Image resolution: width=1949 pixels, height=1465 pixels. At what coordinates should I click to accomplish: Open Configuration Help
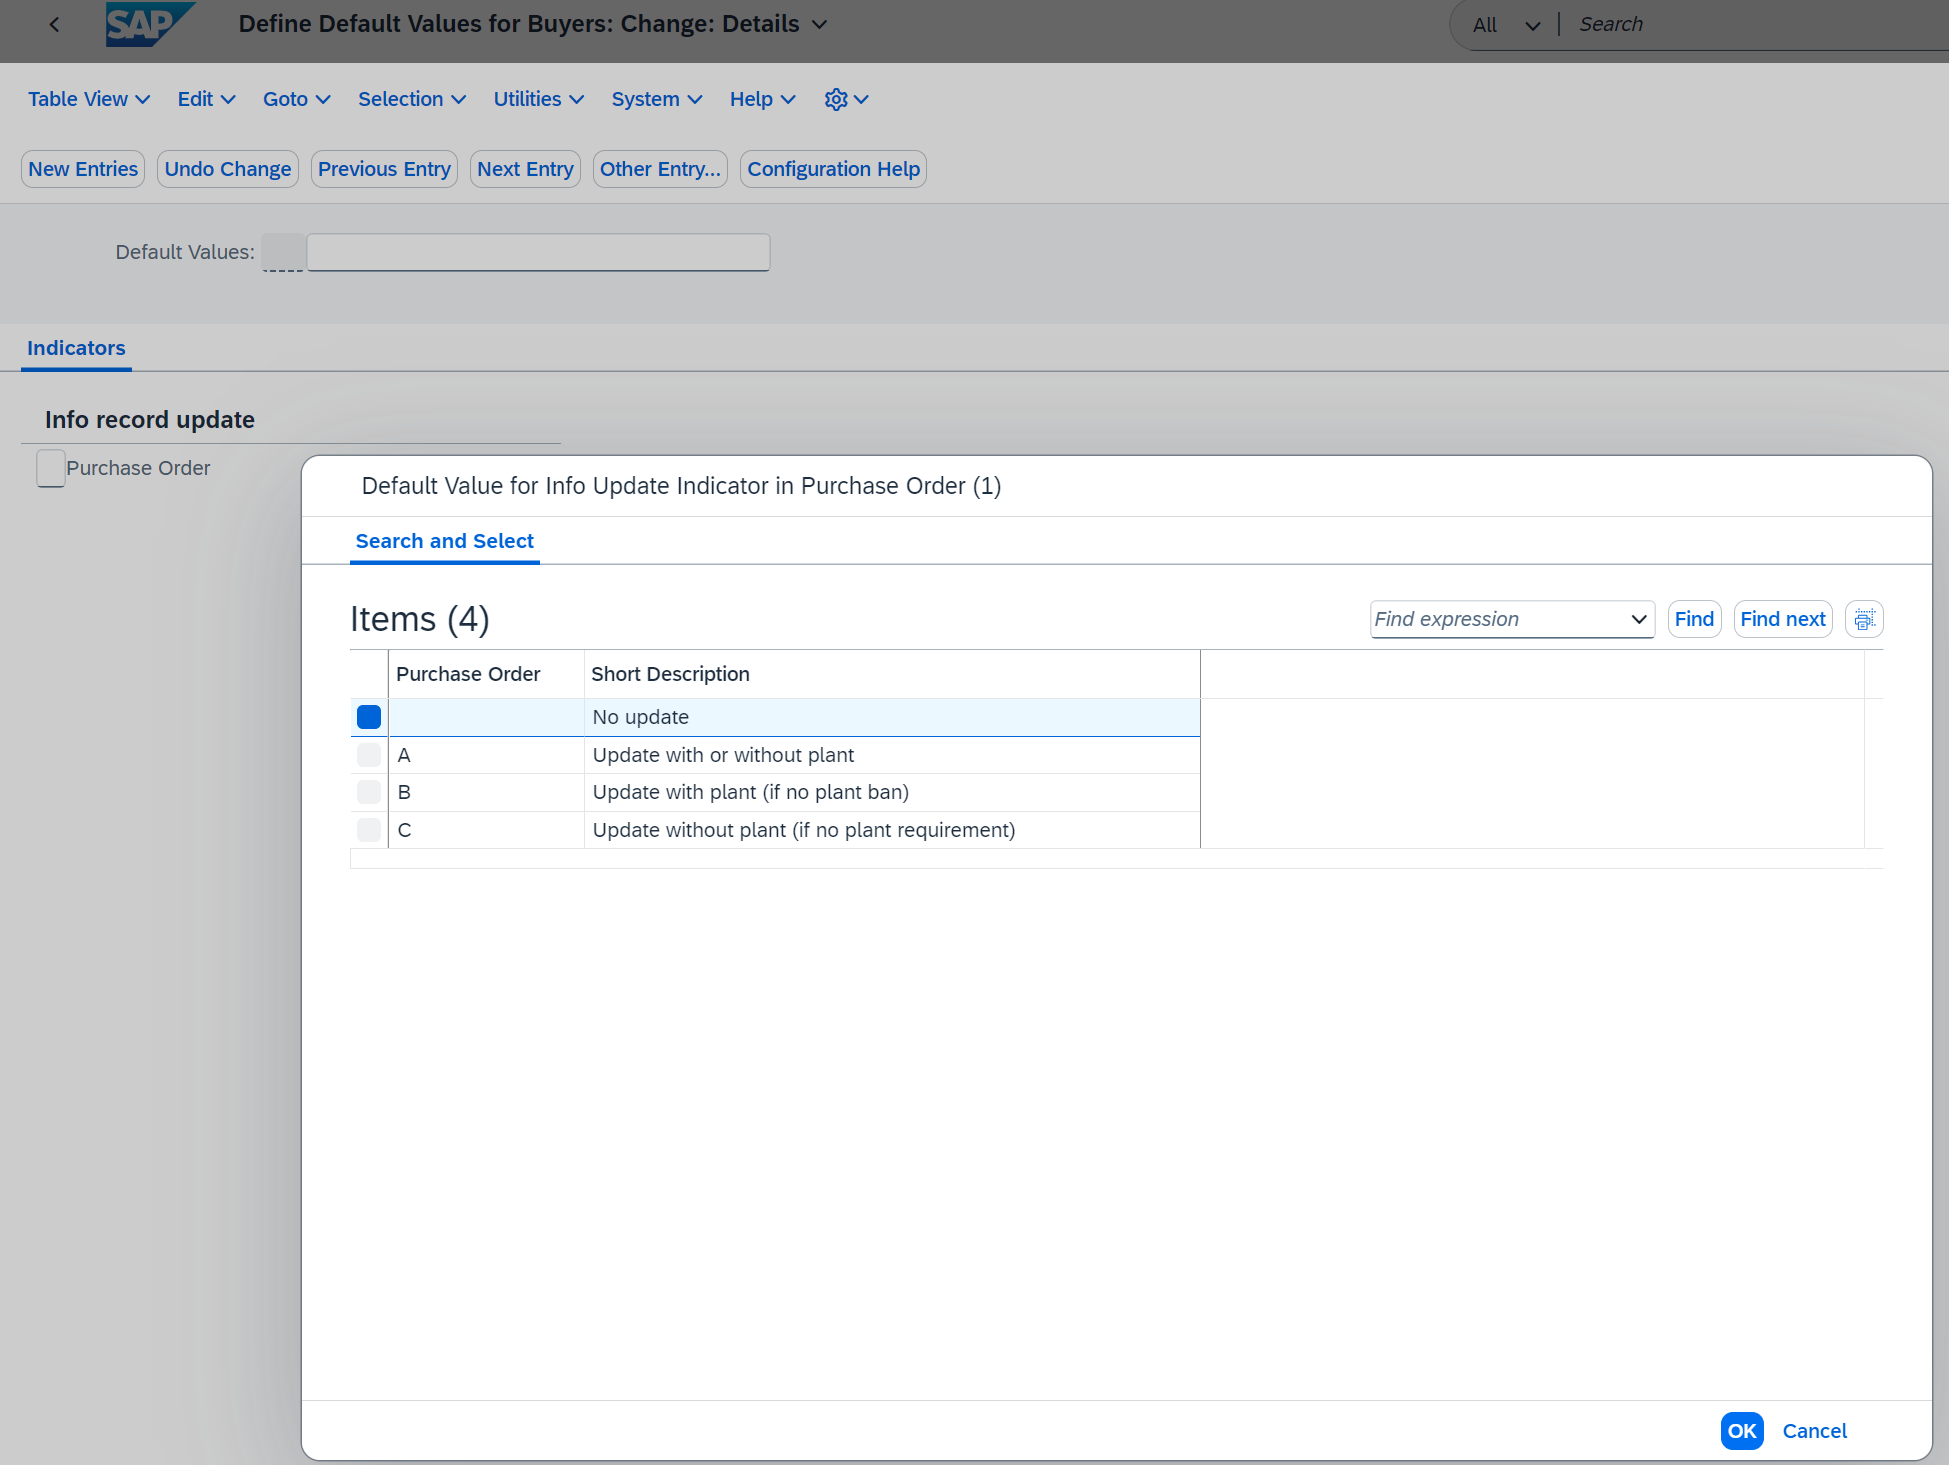click(833, 169)
